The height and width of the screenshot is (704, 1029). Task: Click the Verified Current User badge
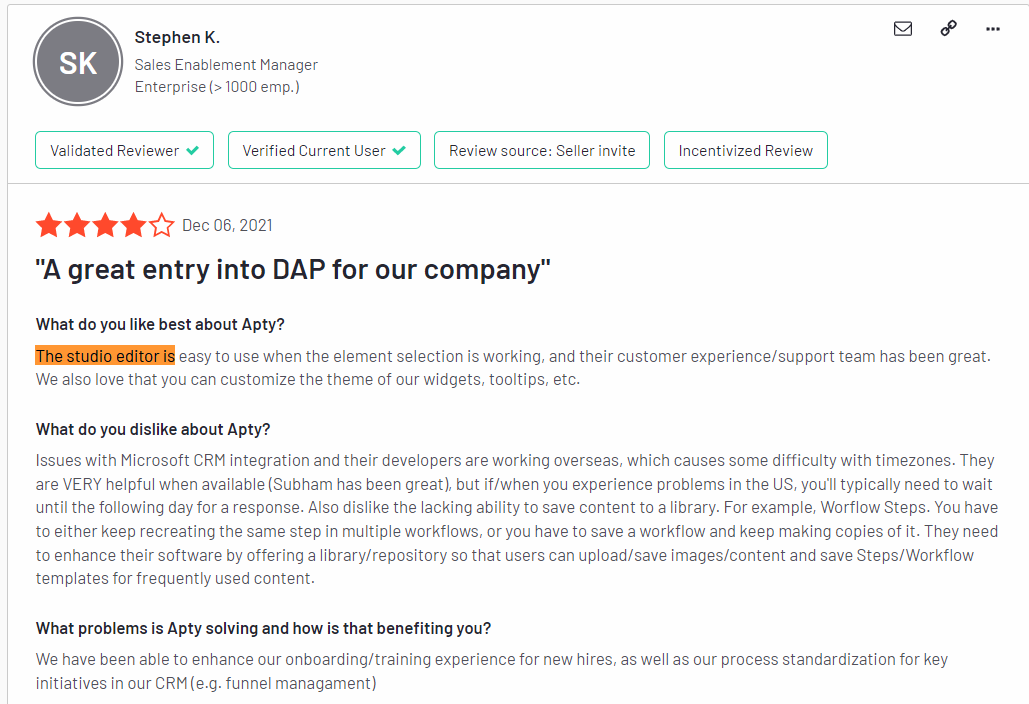point(324,150)
